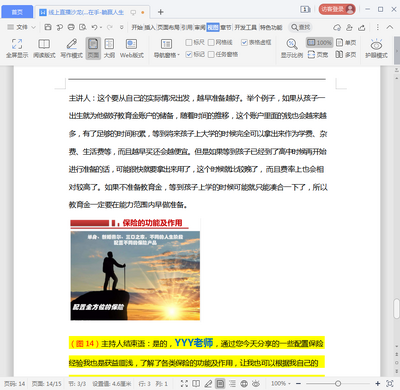Click full screen icon in status bar

point(184,383)
